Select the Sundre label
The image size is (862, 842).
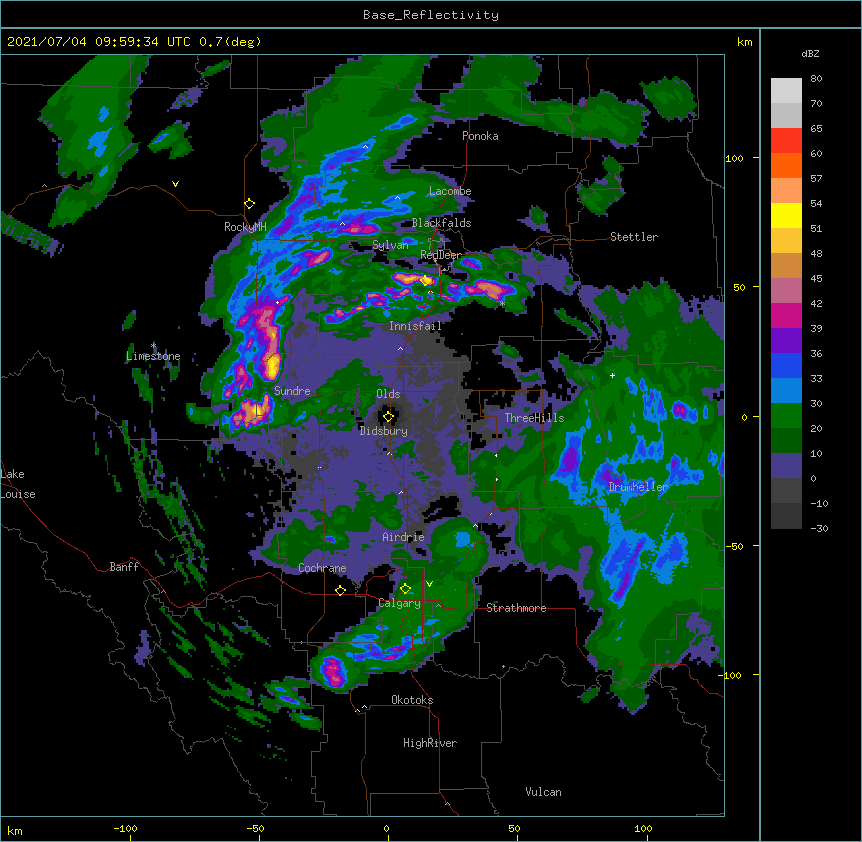[292, 391]
